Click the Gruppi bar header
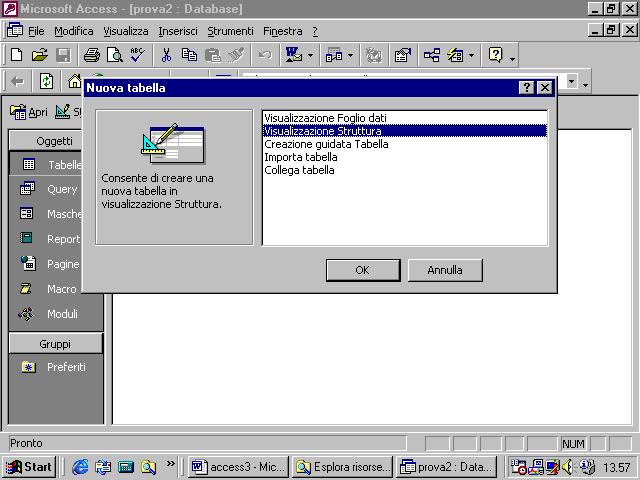This screenshot has height=480, width=640. 56,344
